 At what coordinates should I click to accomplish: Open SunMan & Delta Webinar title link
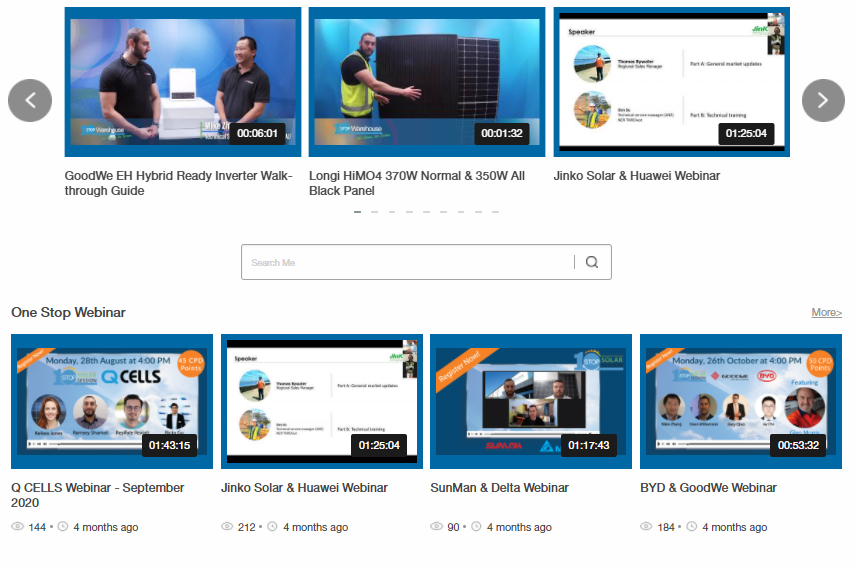pos(500,487)
